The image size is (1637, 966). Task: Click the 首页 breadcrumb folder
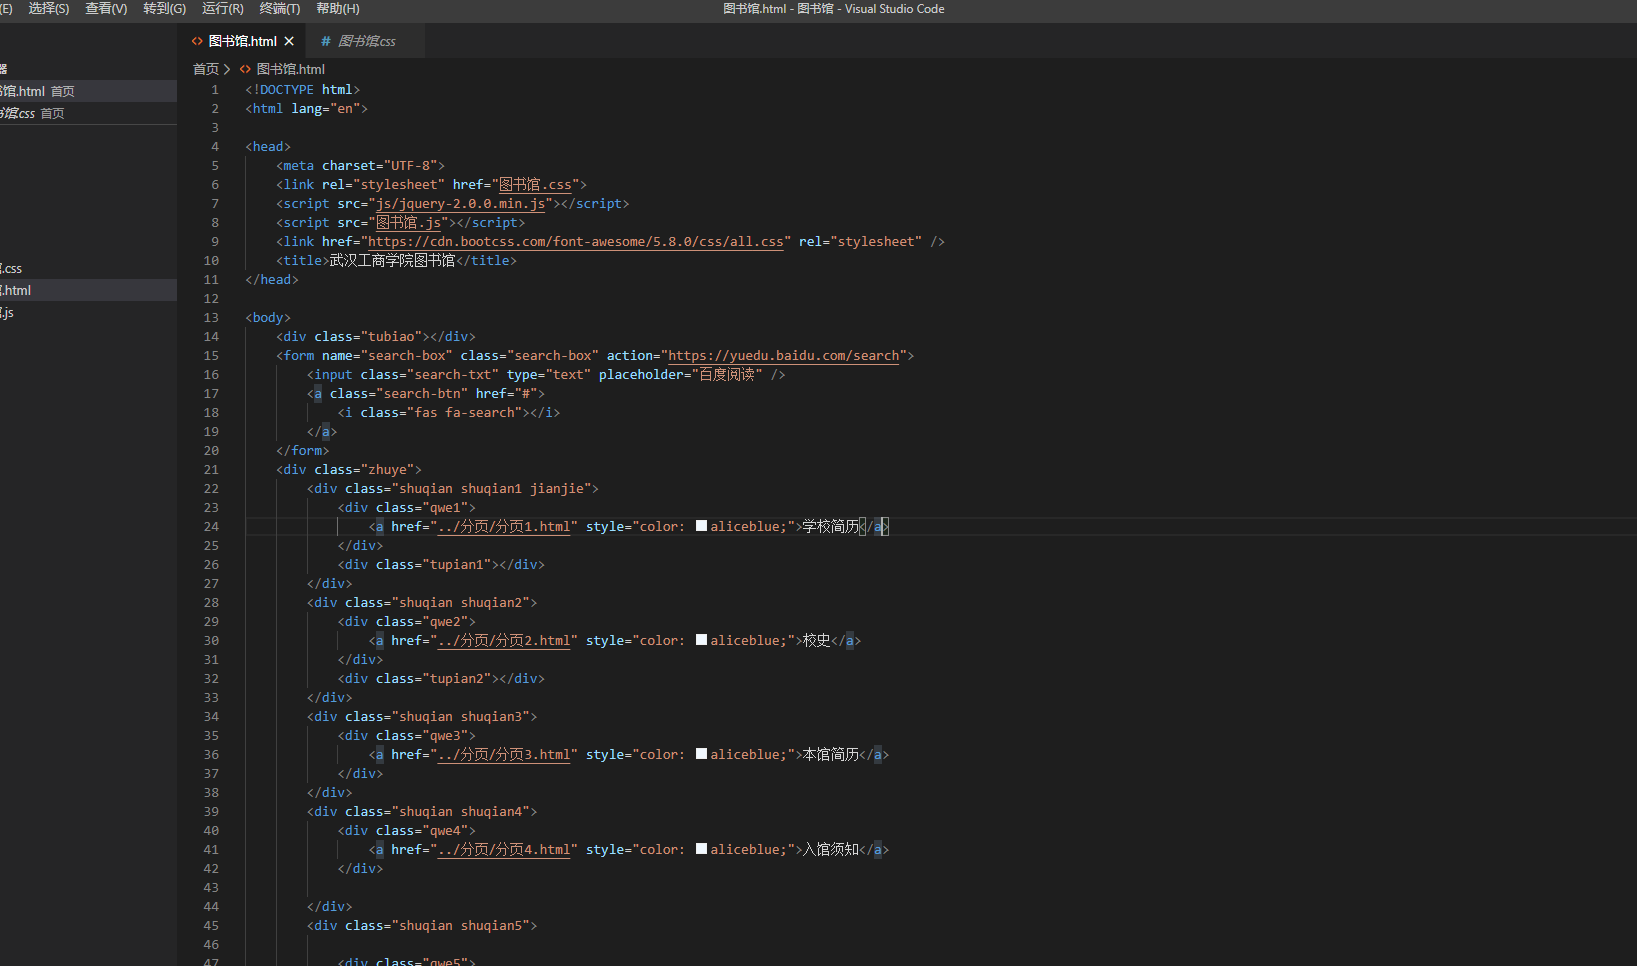[x=206, y=69]
